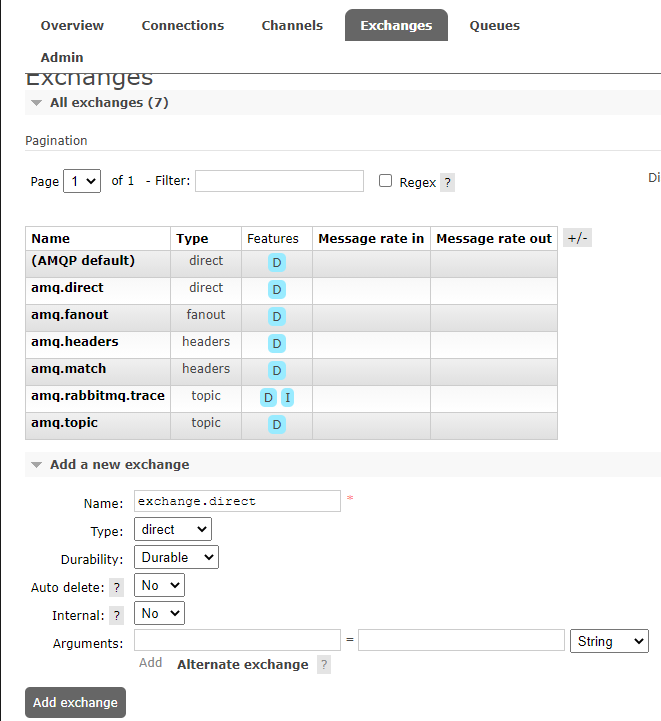This screenshot has width=661, height=721.
Task: Open the Page number dropdown
Action: click(x=82, y=181)
